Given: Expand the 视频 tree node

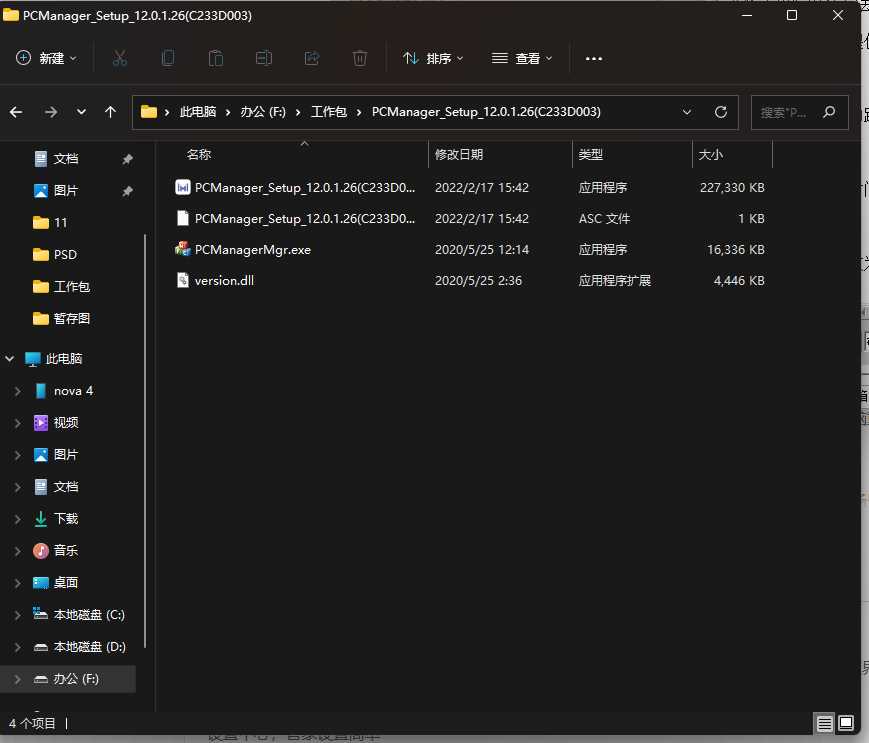Looking at the screenshot, I should coord(17,423).
